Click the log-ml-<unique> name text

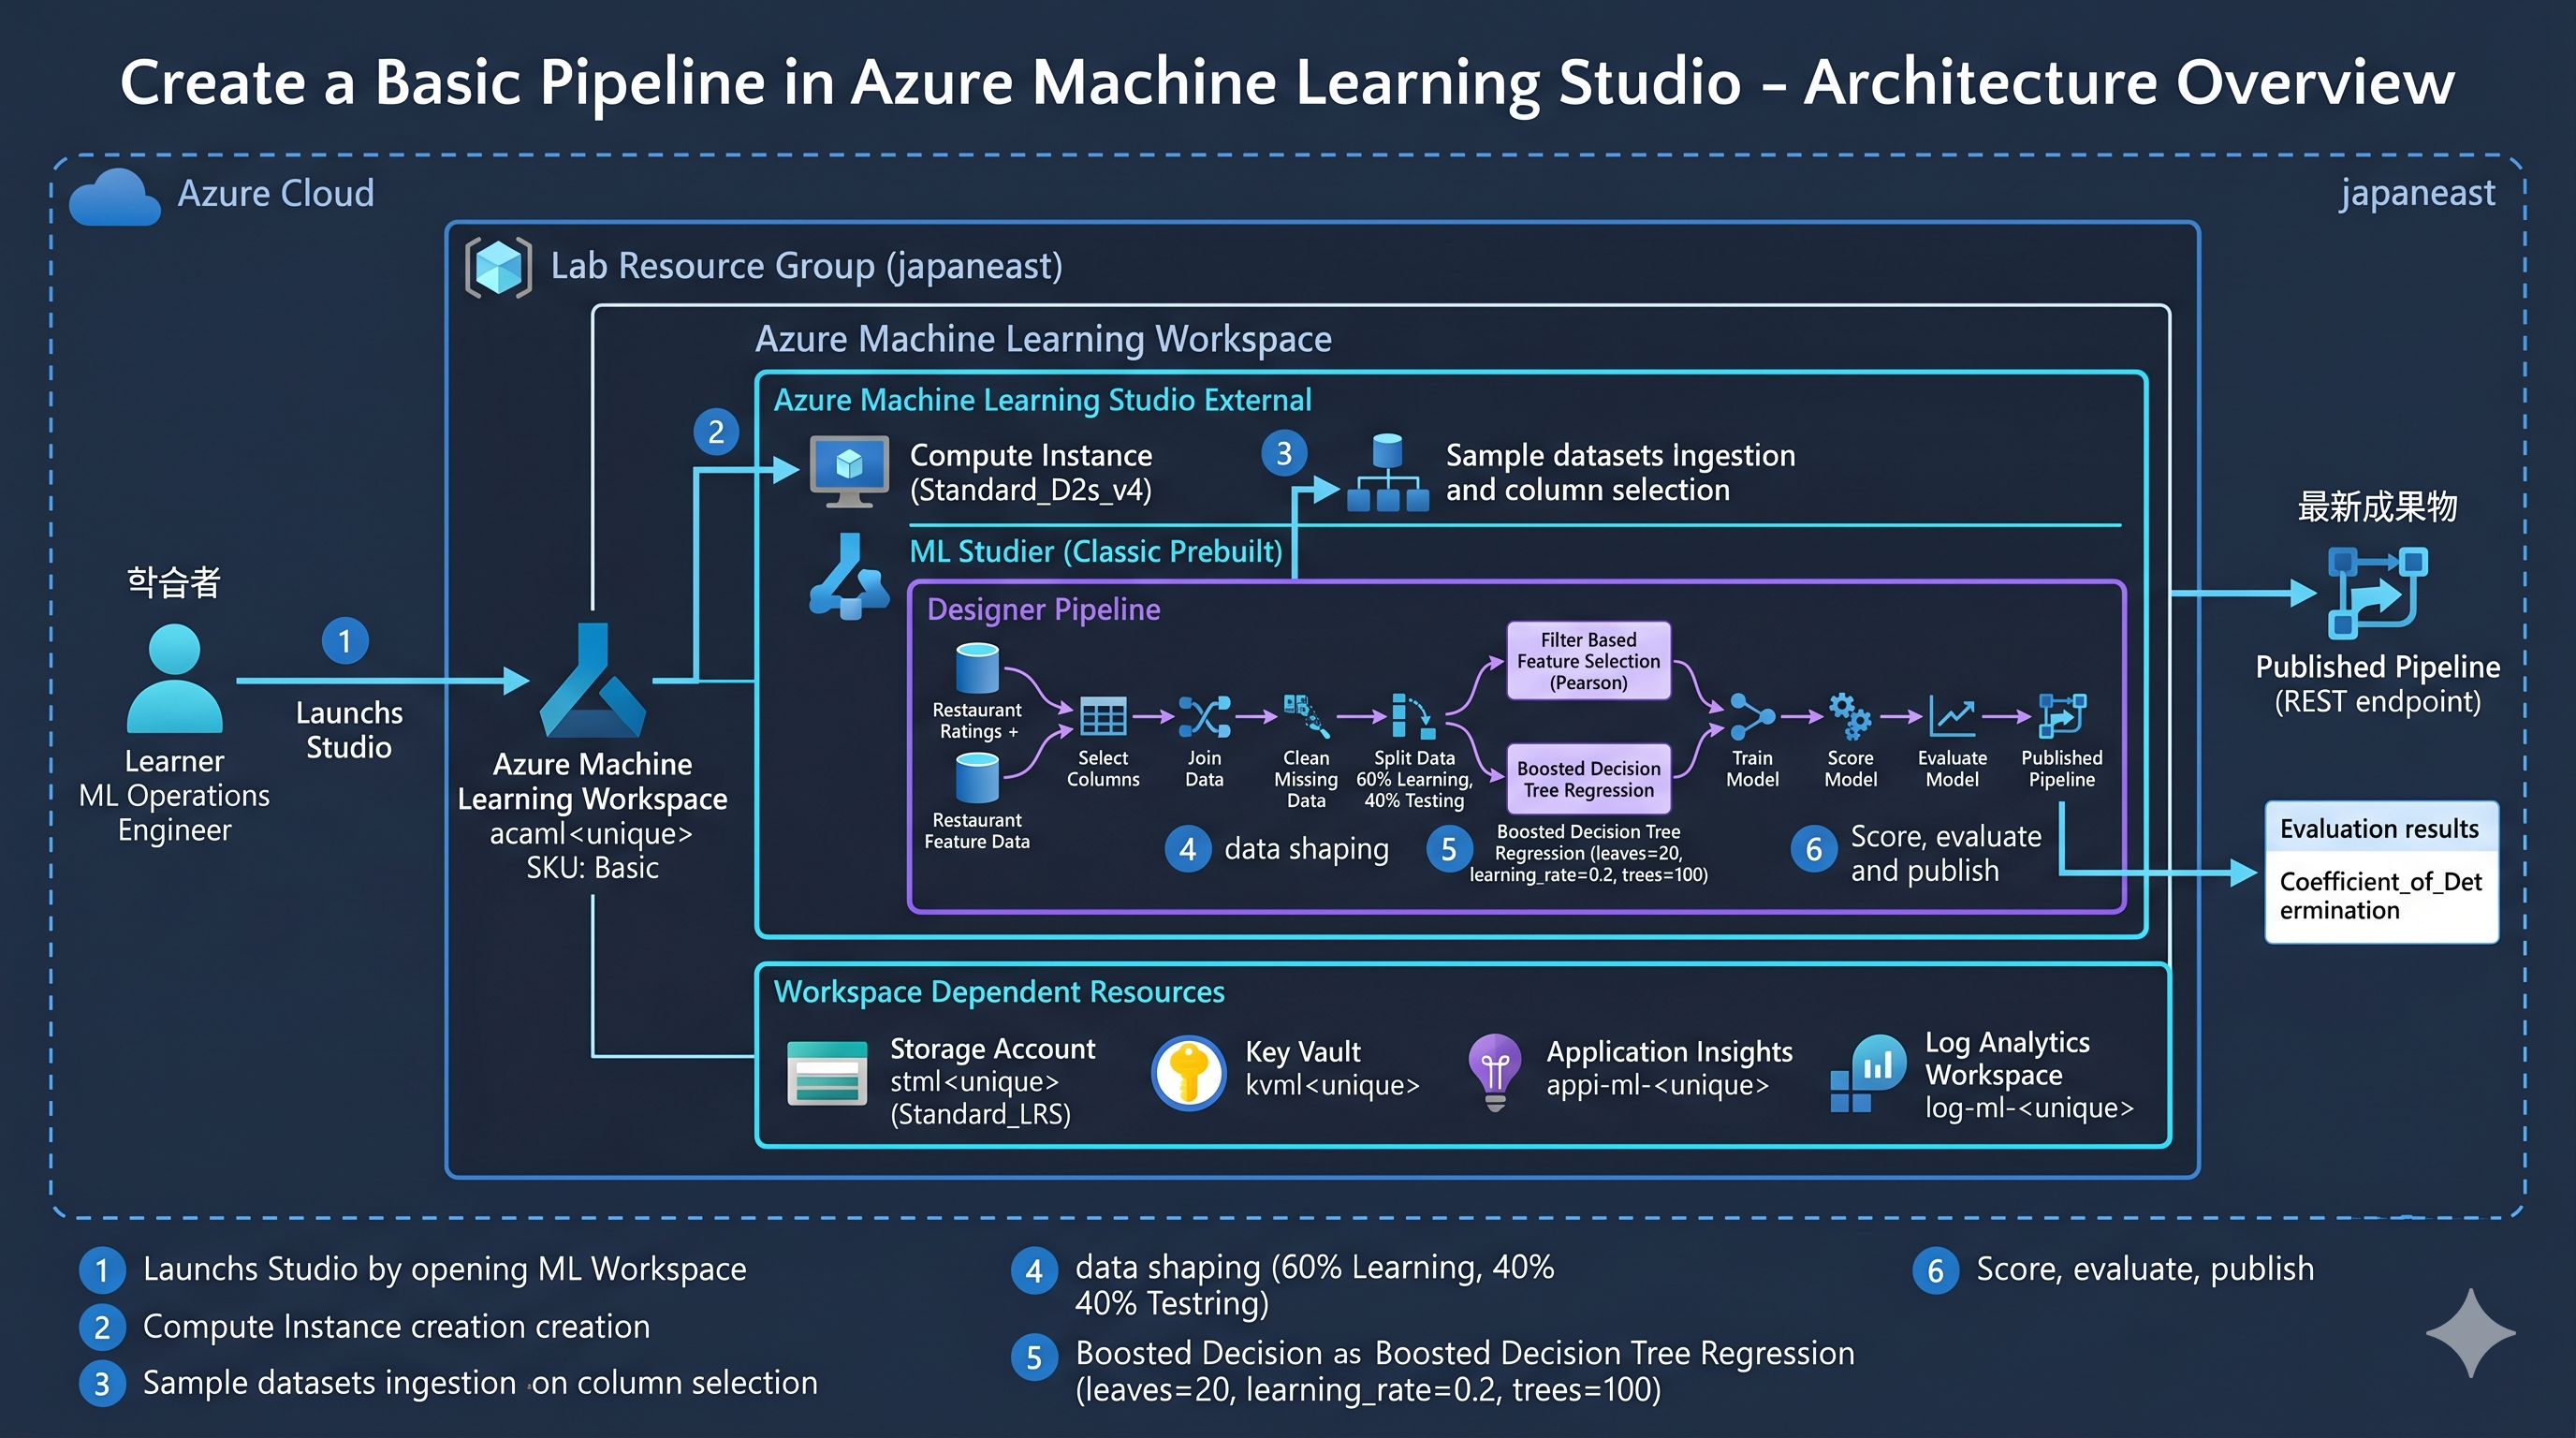click(2029, 1108)
